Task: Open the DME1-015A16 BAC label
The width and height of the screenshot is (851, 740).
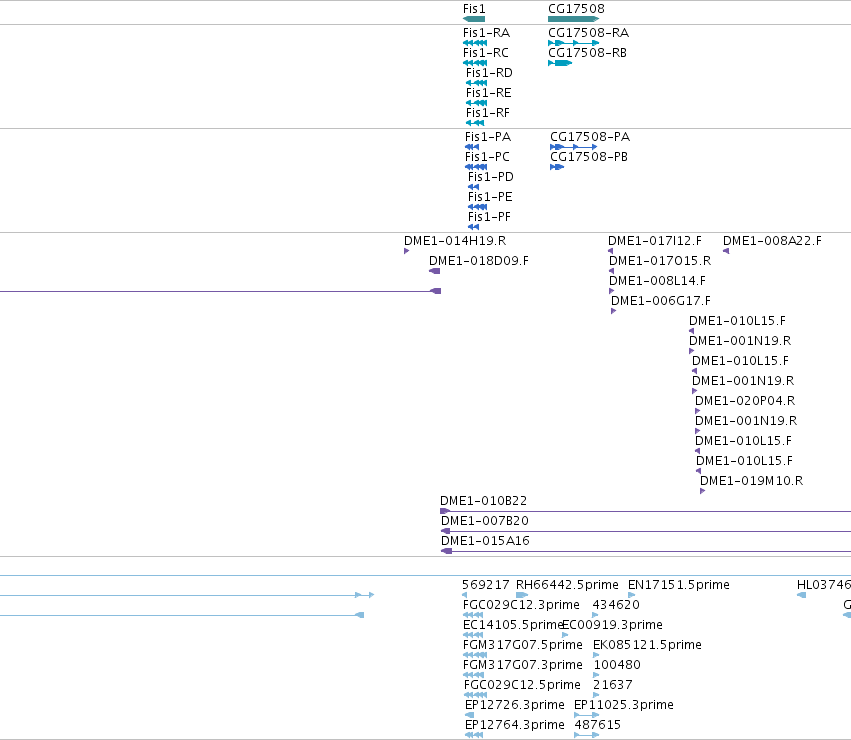Action: tap(485, 541)
